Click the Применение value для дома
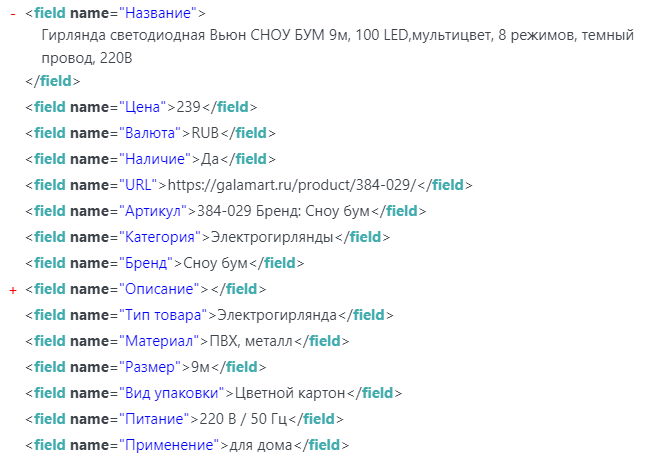Screen dimensions: 657x459 coord(260,445)
